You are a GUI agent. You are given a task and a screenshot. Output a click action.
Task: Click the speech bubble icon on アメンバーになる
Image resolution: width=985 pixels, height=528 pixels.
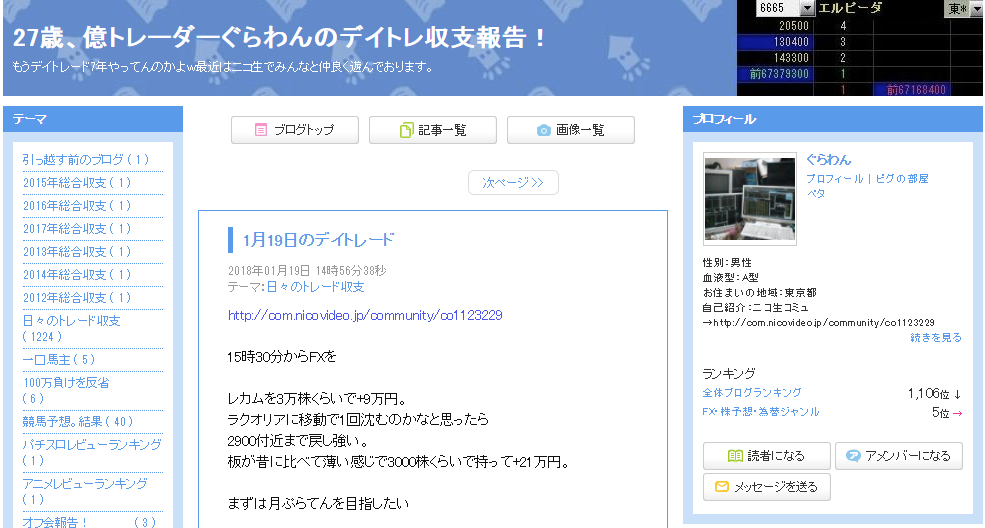(853, 456)
